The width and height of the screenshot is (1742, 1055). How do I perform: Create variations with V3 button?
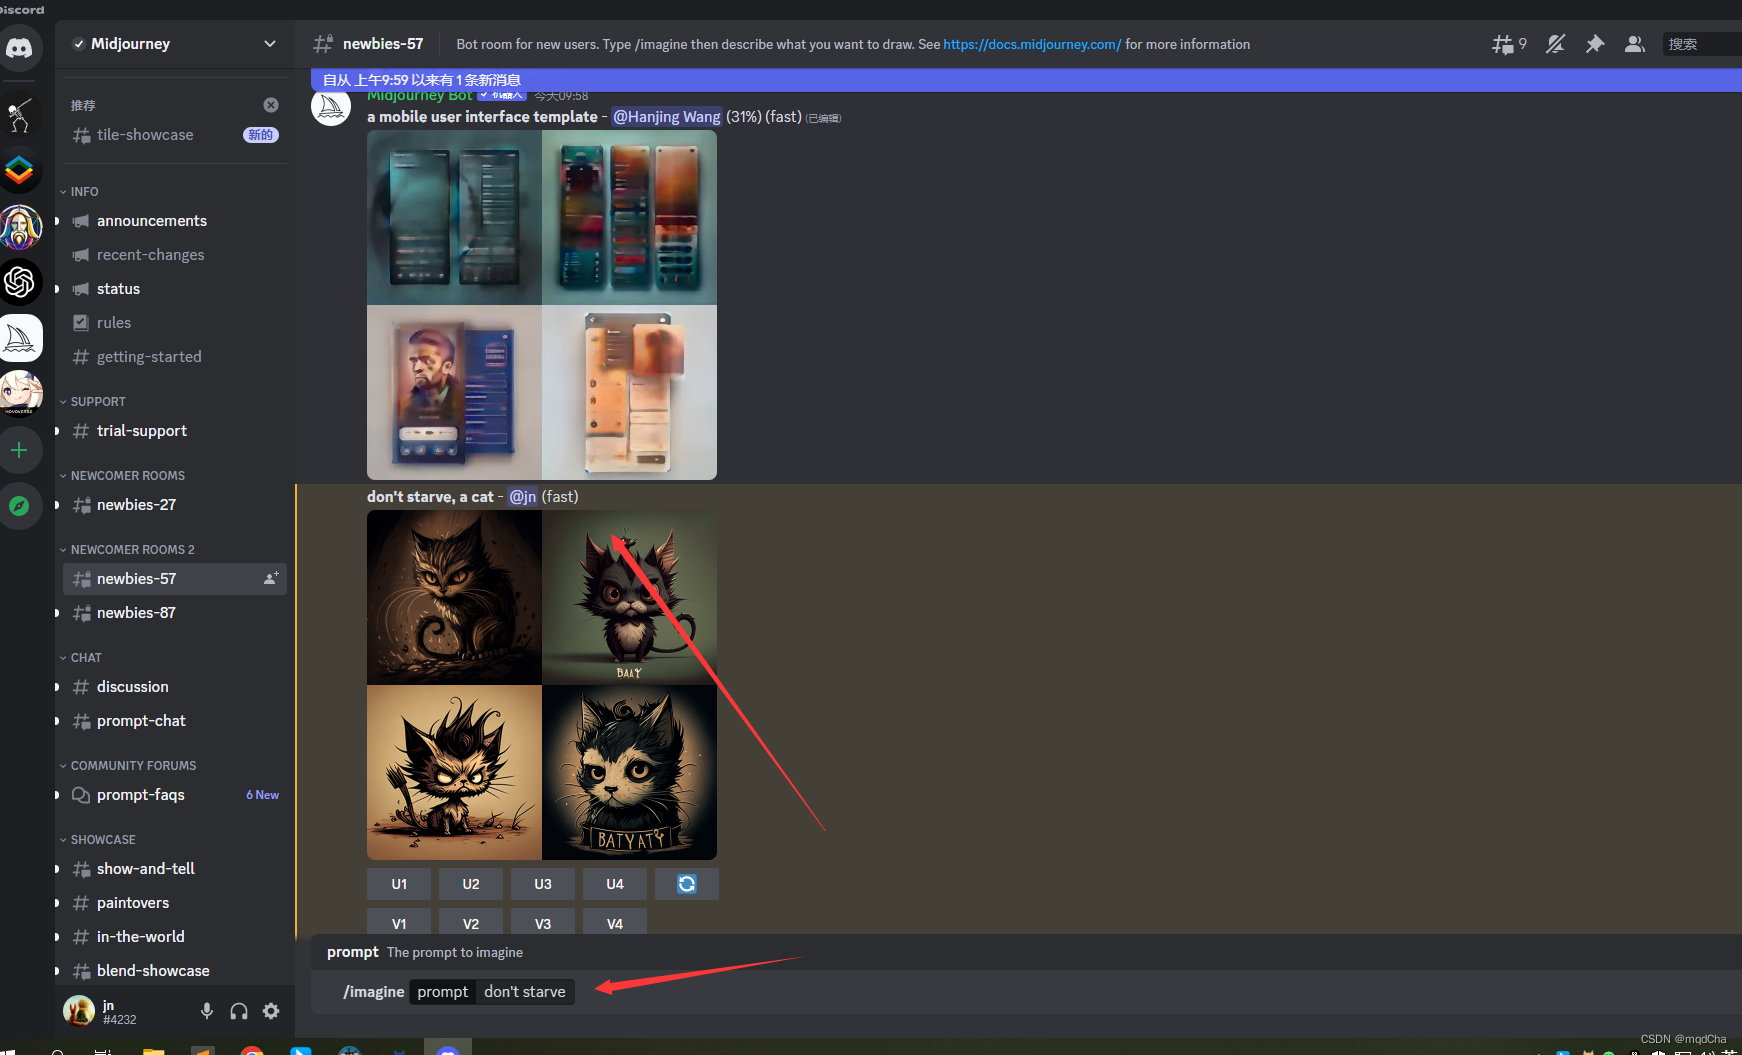pyautogui.click(x=543, y=922)
